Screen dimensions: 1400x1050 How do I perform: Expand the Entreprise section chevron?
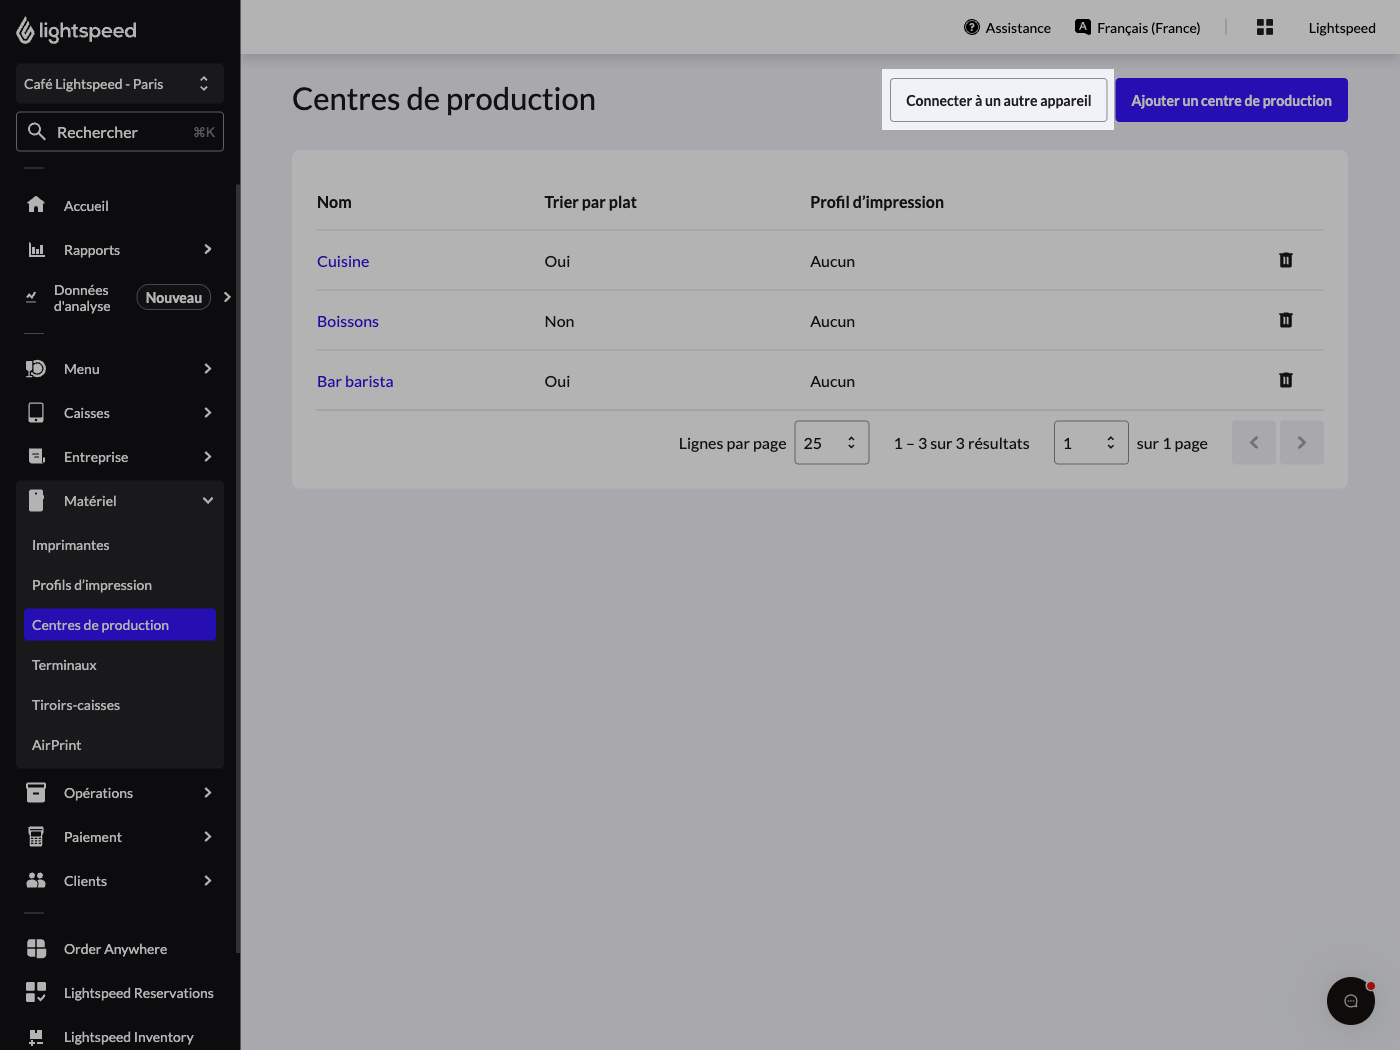pos(208,457)
